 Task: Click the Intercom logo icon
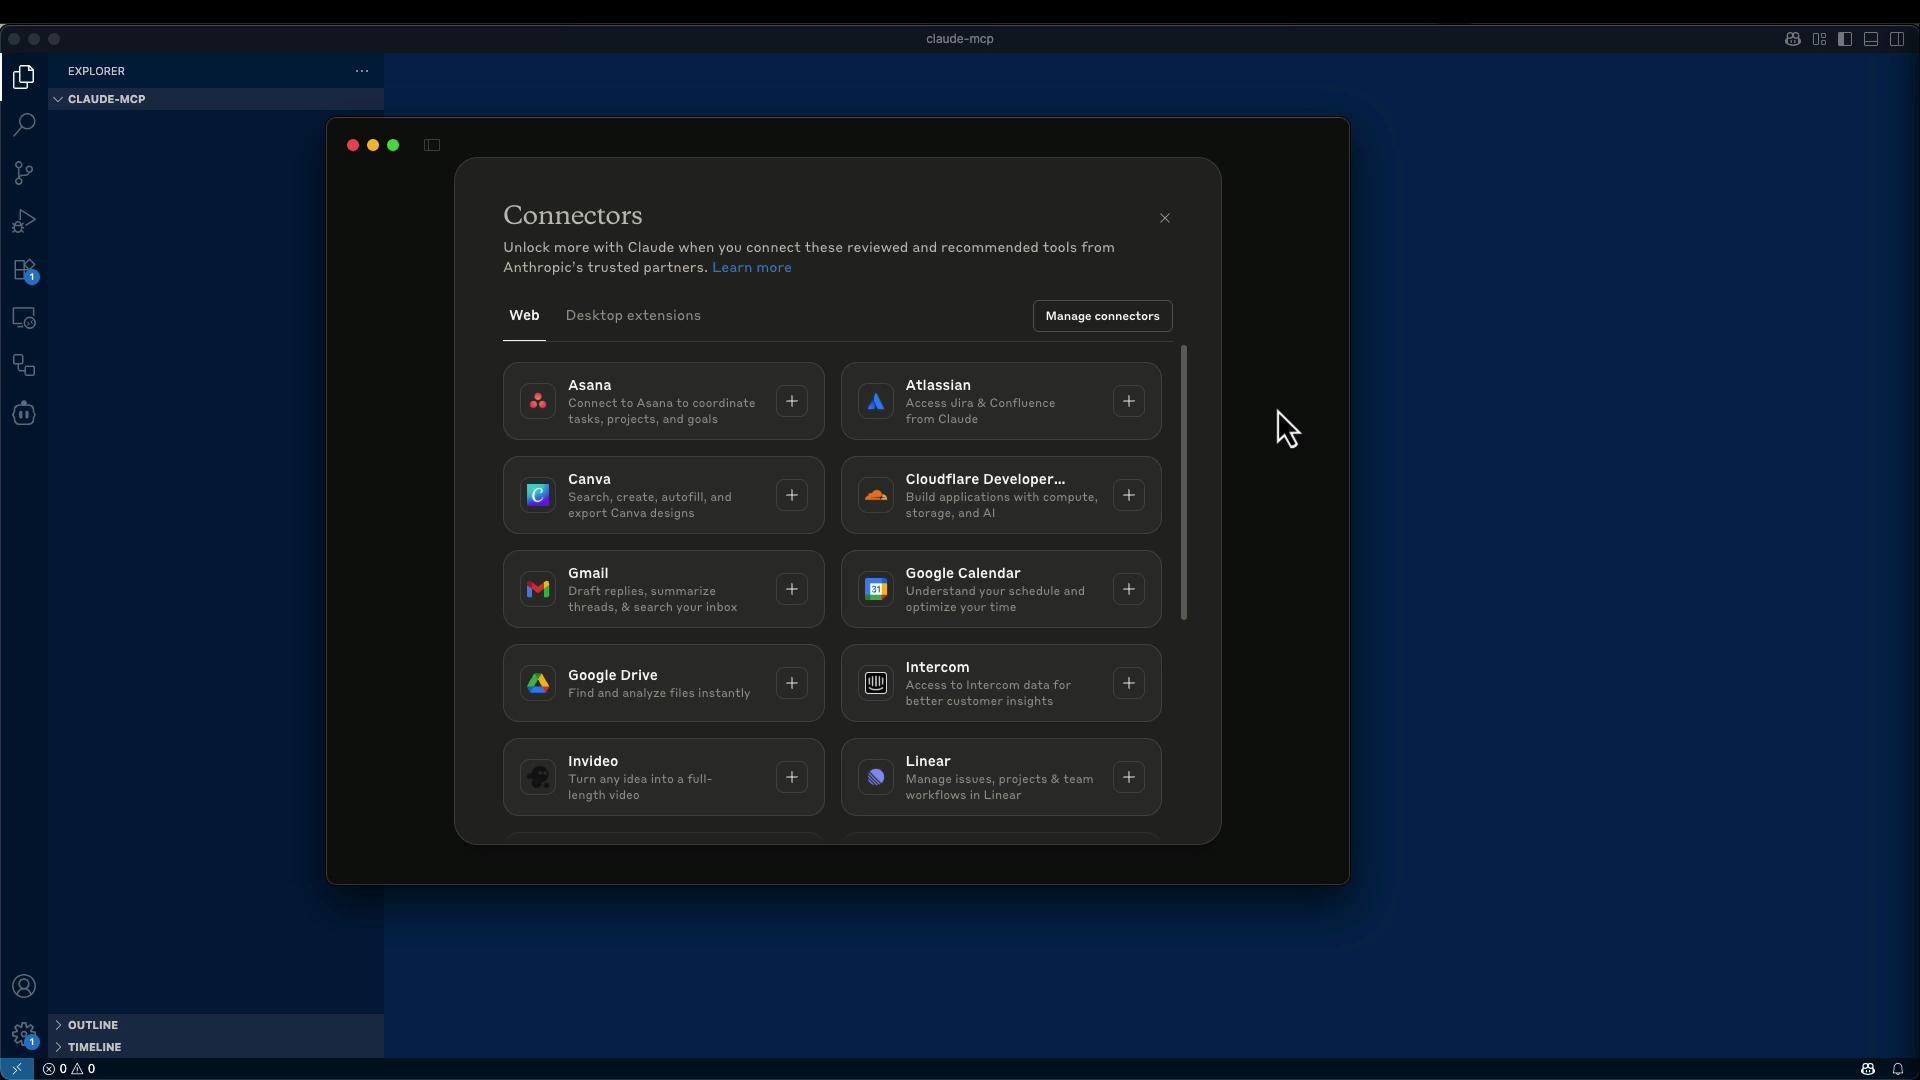876,684
